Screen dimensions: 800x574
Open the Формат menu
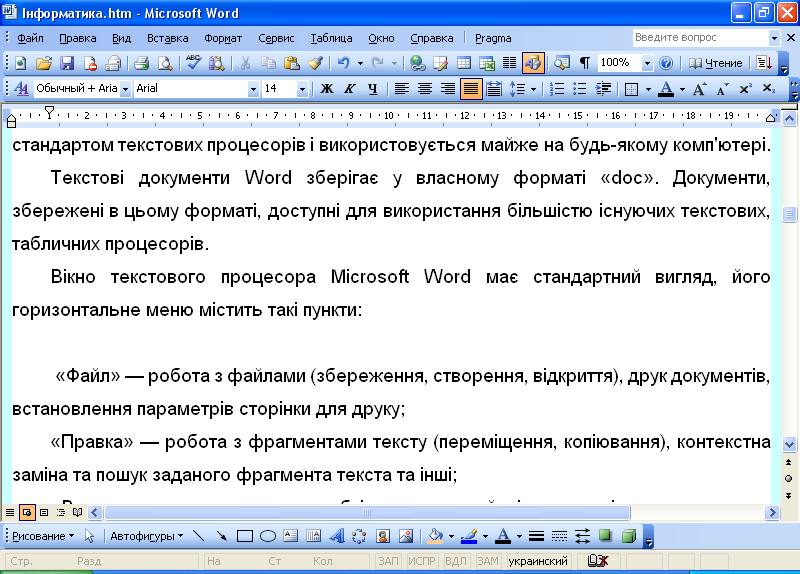(223, 38)
